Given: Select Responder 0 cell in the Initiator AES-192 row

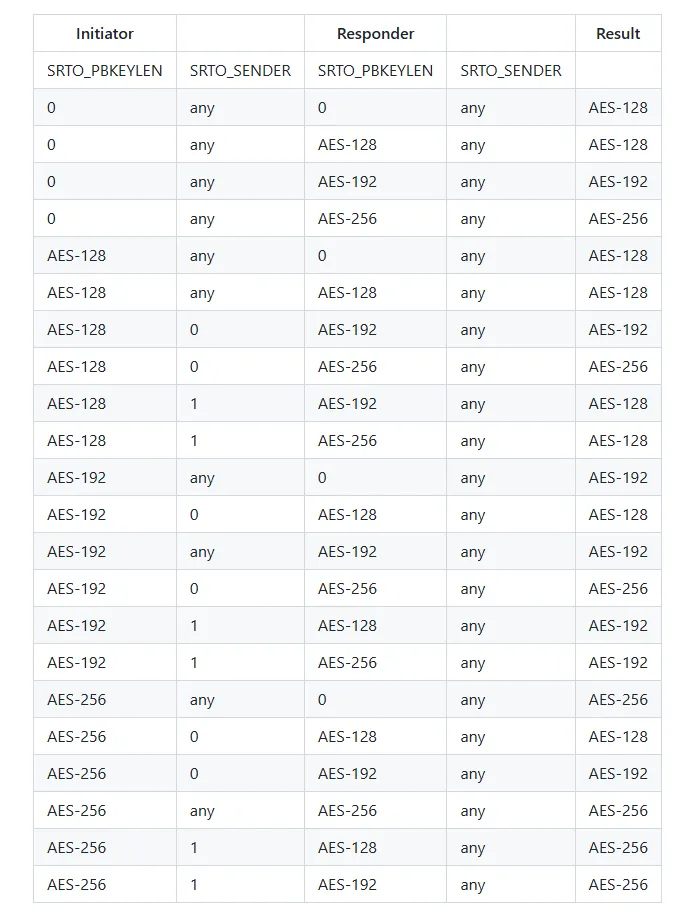Looking at the screenshot, I should click(322, 478).
